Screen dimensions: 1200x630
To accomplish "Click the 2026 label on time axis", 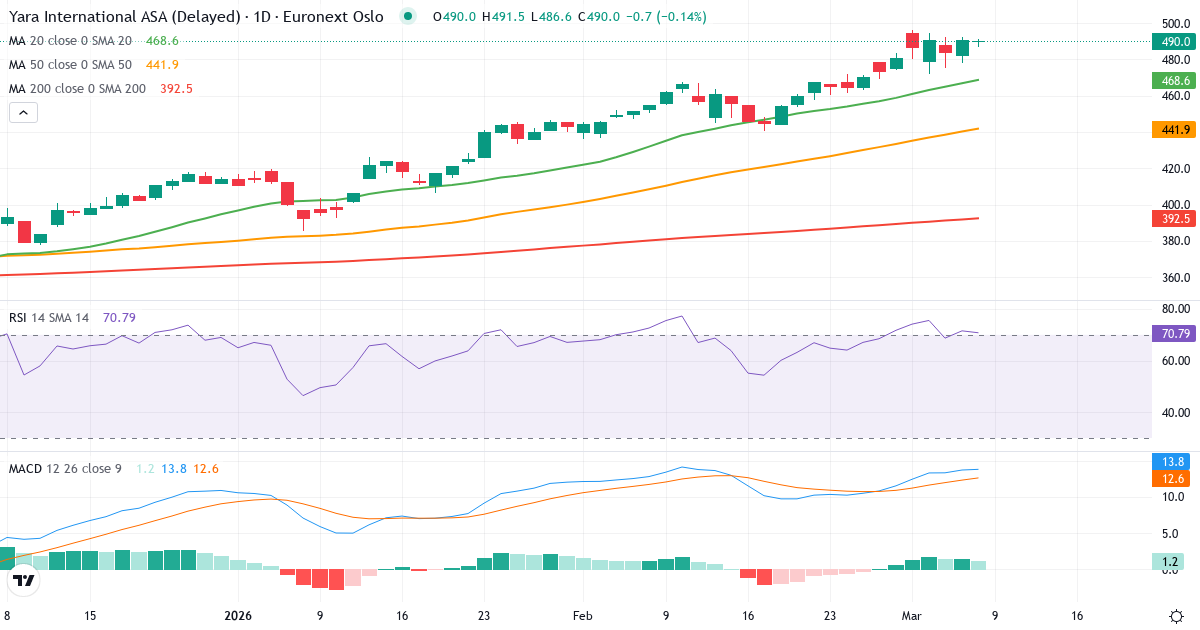I will (238, 616).
